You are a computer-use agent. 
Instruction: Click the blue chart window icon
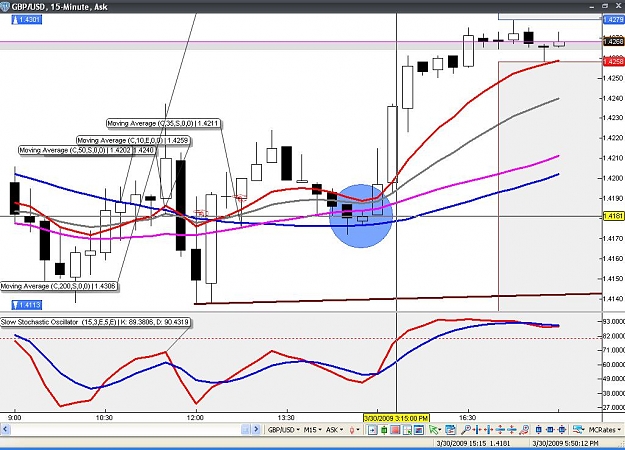(419, 430)
